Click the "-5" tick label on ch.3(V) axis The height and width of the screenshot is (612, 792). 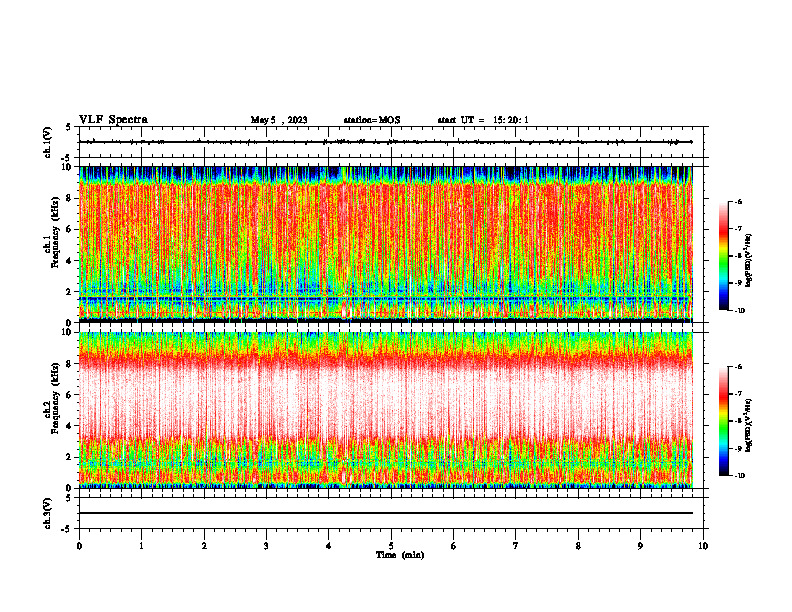tap(67, 529)
